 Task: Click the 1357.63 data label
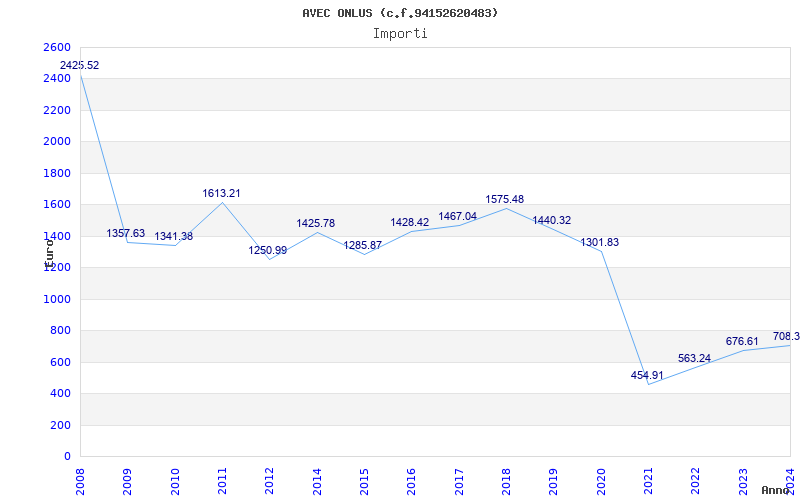126,233
